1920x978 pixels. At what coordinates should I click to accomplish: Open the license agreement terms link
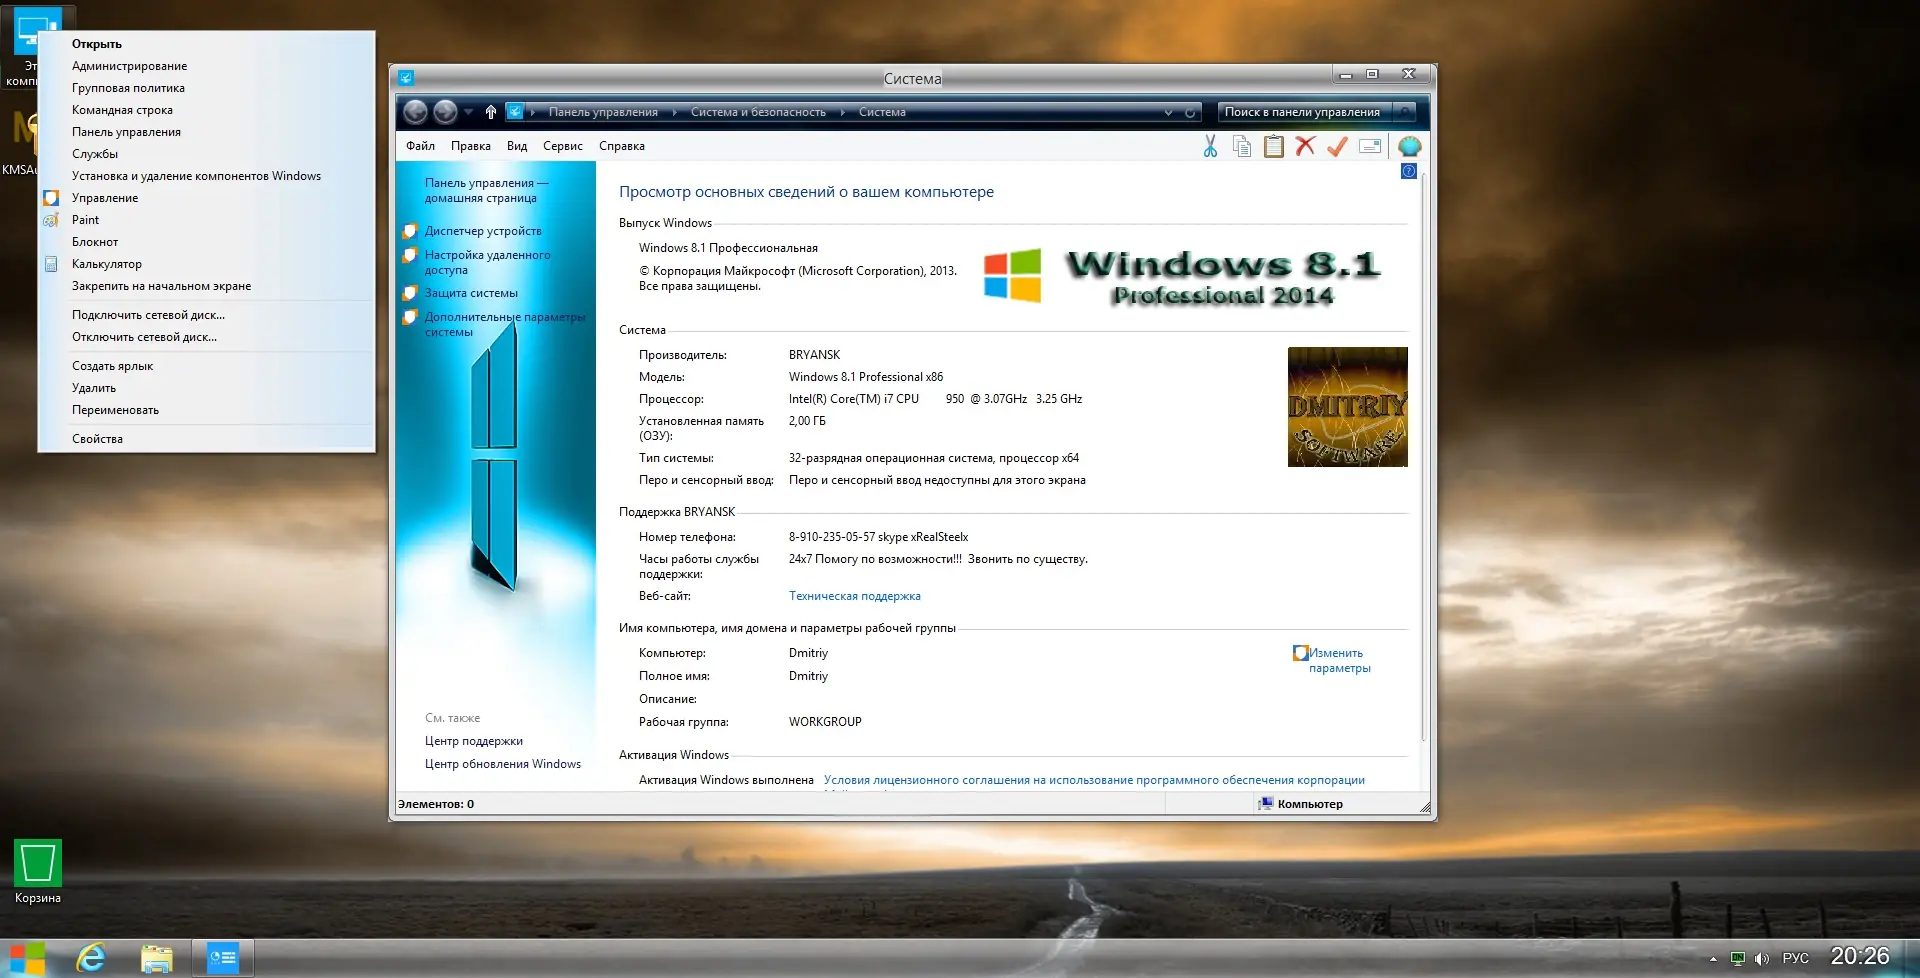(x=1094, y=780)
